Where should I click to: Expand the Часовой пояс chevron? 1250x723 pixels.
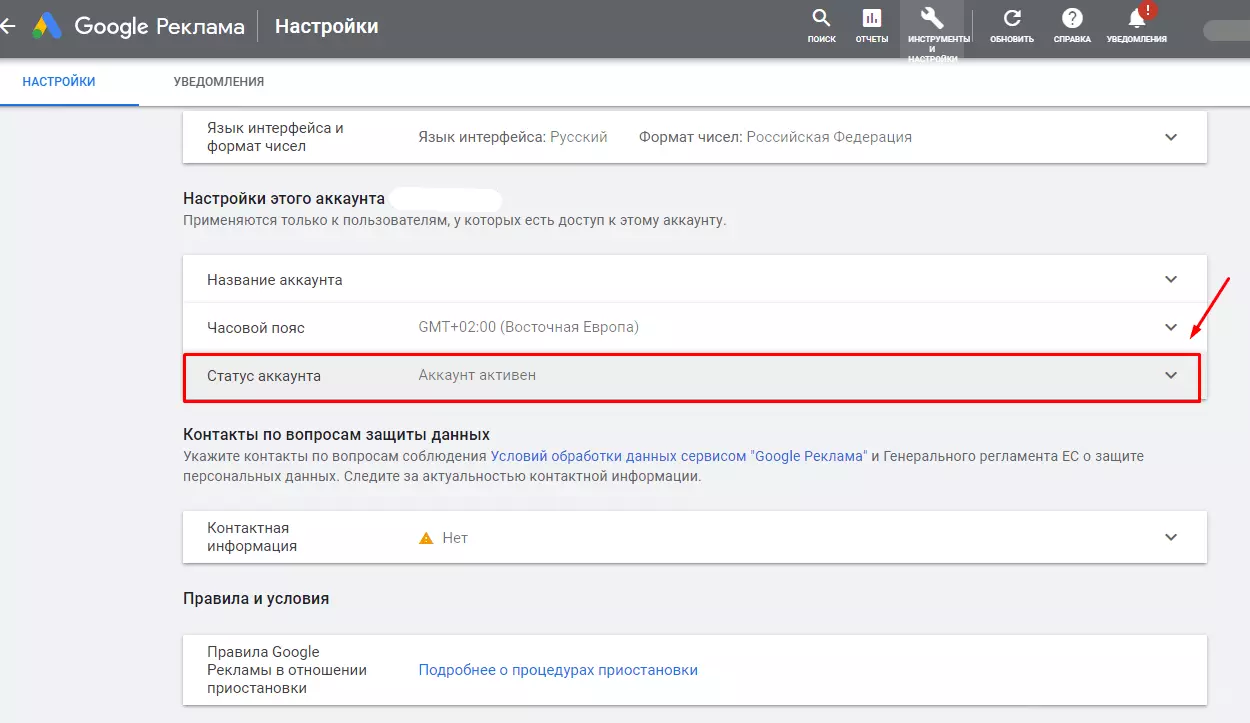[x=1171, y=327]
